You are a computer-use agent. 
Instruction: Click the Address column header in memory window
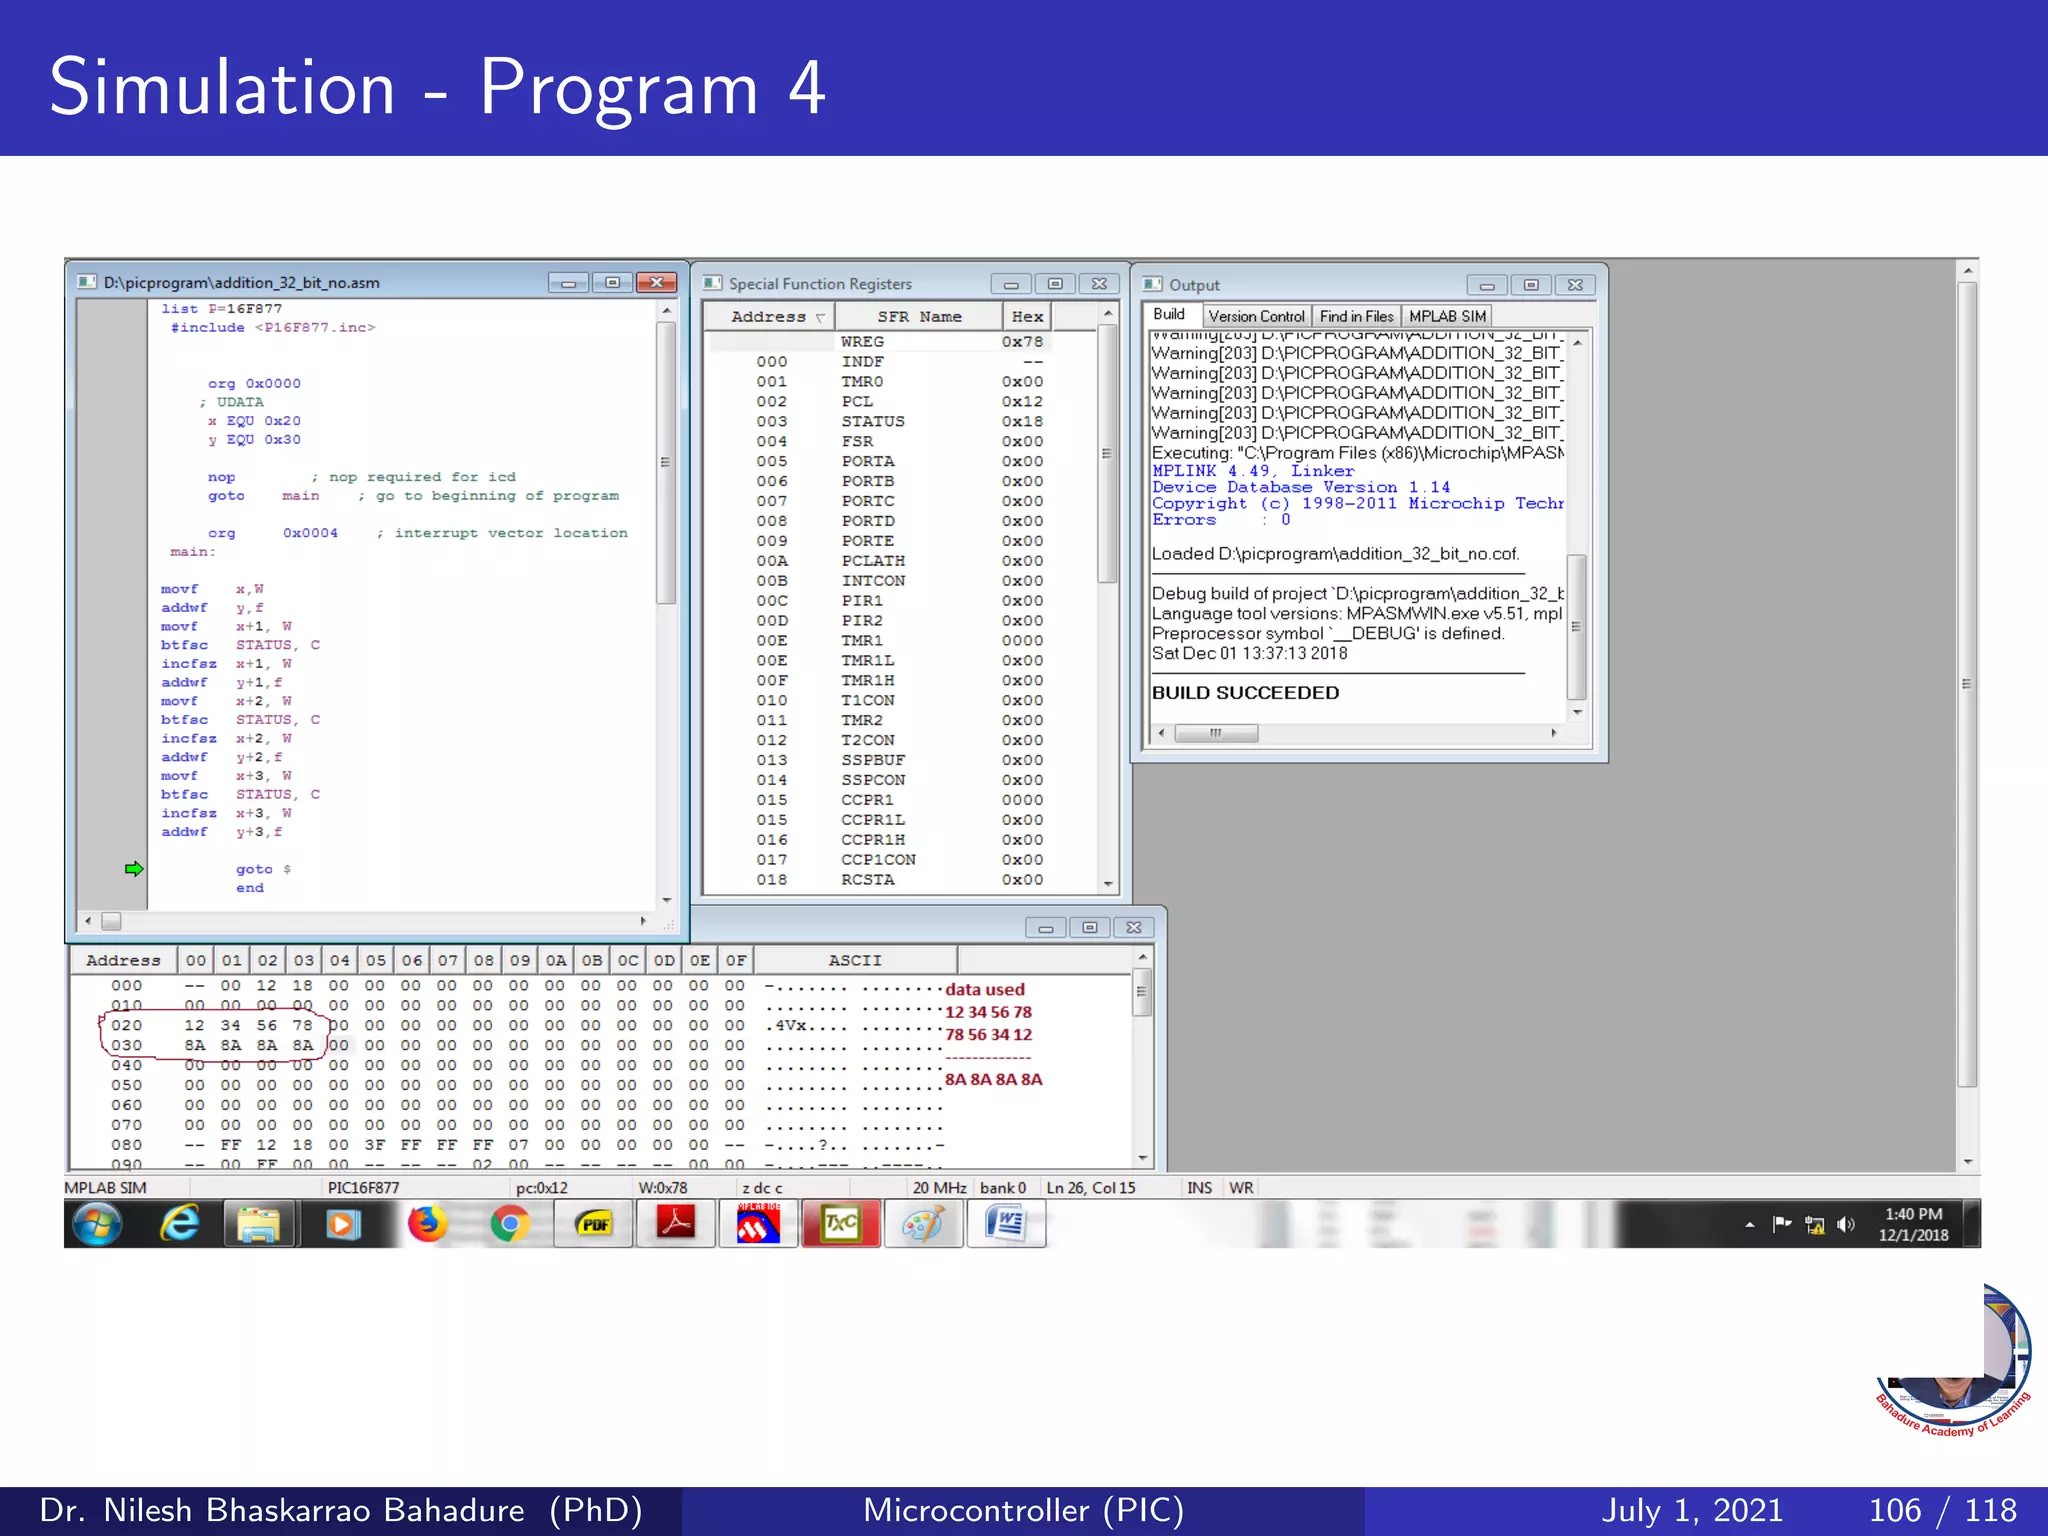pos(123,960)
